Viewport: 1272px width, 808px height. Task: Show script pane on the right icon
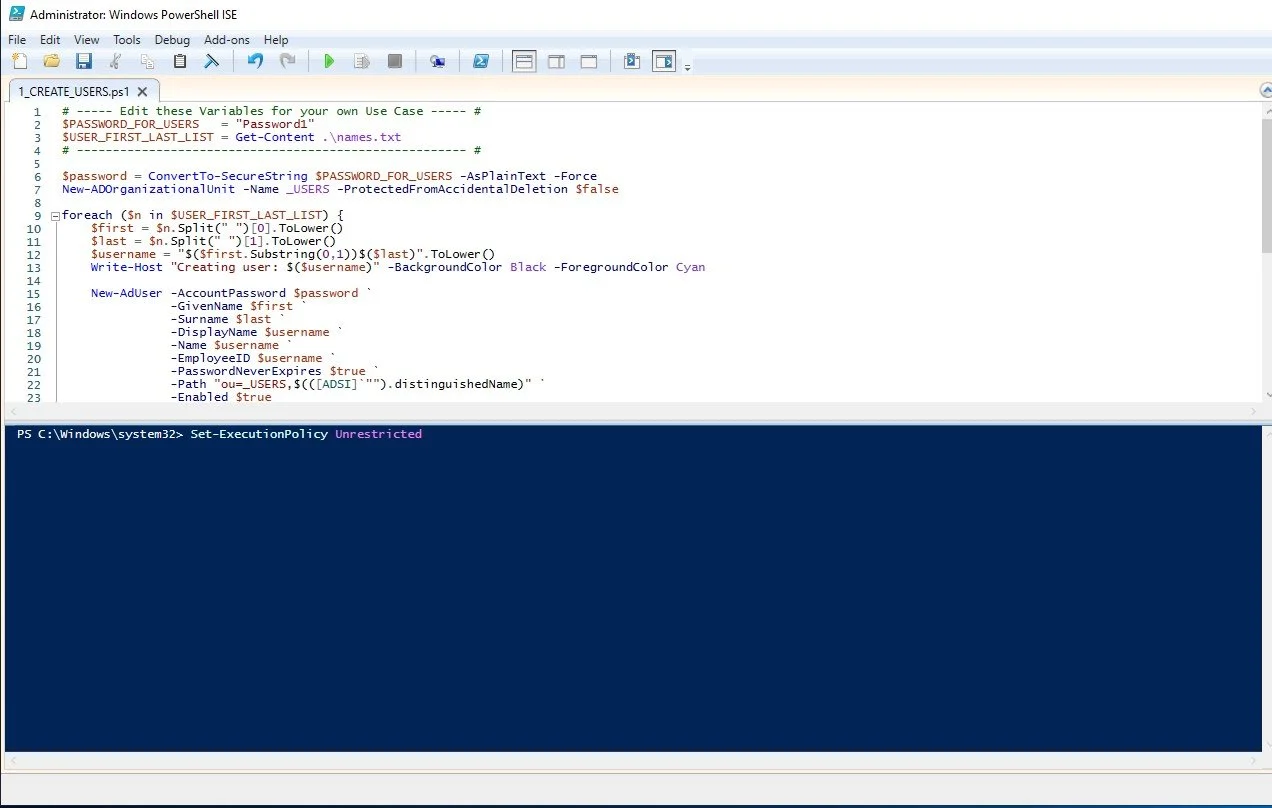click(x=556, y=62)
